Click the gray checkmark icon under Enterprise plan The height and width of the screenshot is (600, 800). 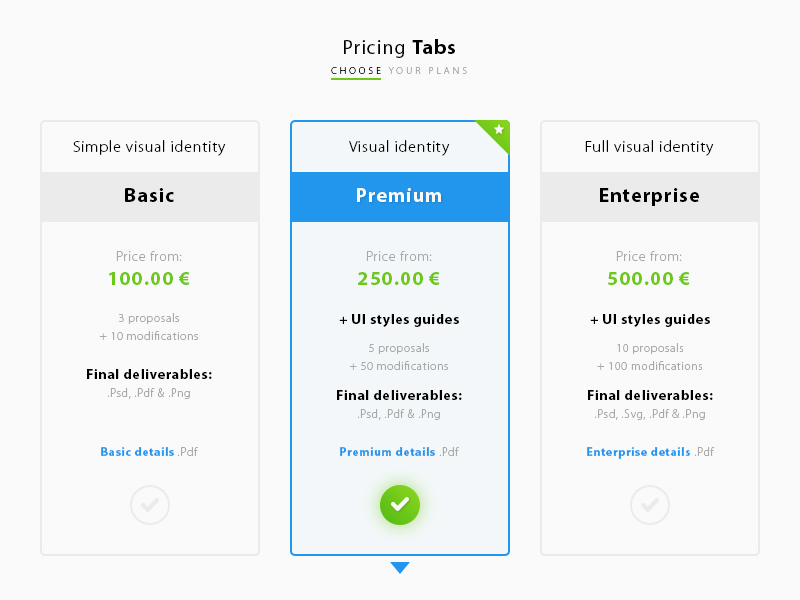click(x=650, y=505)
